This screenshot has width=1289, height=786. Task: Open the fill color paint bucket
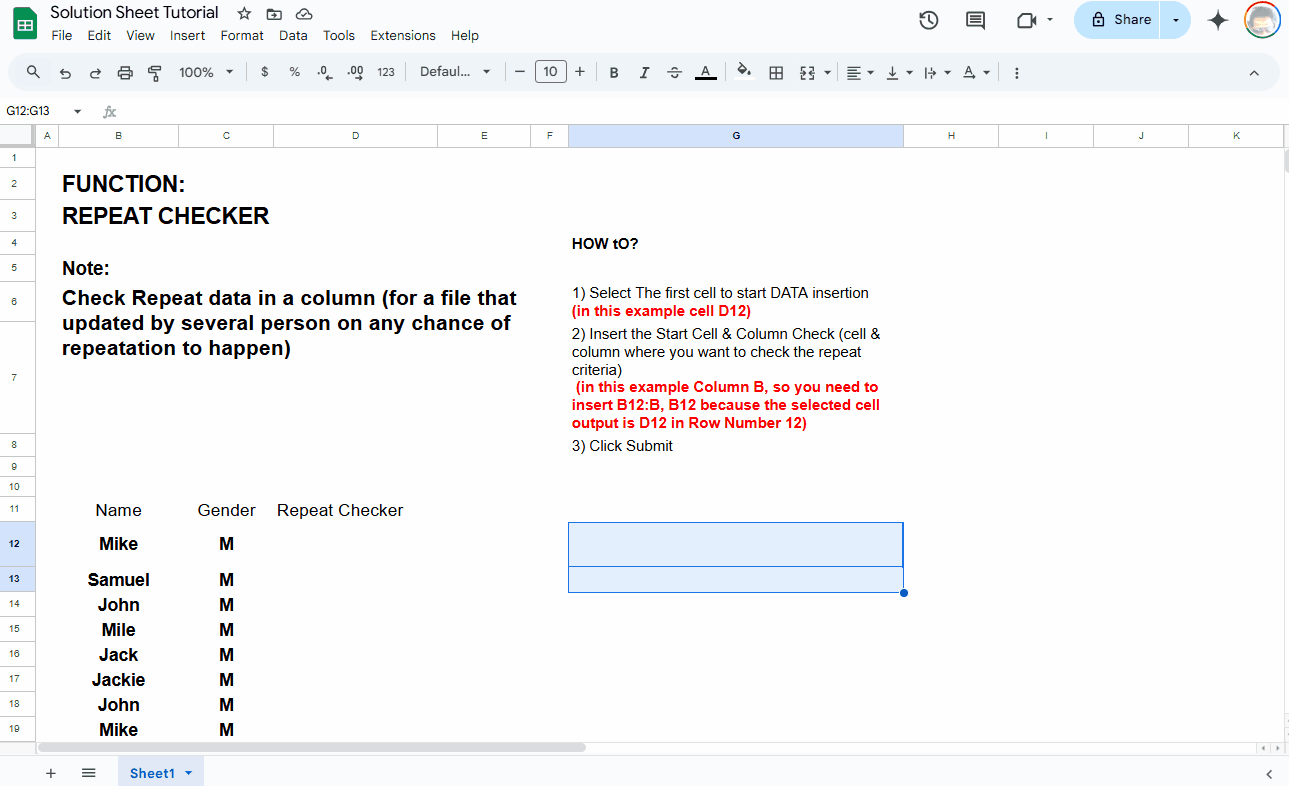click(x=743, y=72)
